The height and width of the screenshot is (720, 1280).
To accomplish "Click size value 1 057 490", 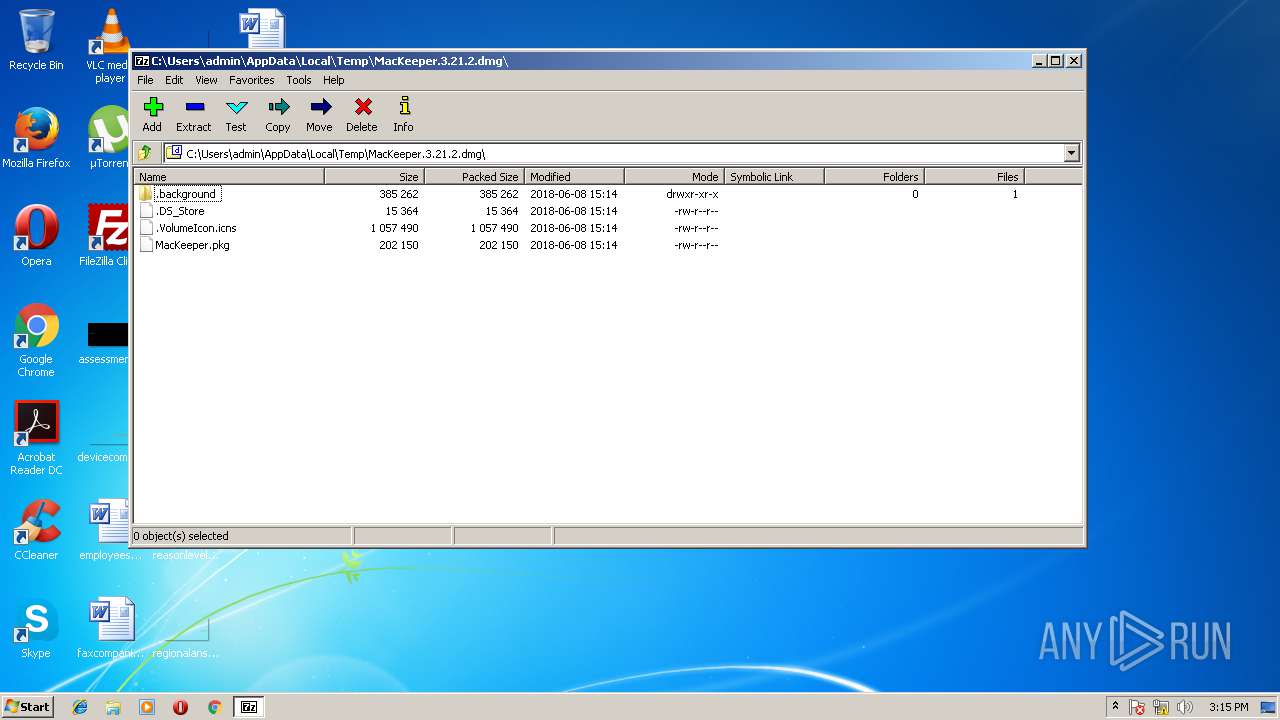I will (x=394, y=228).
